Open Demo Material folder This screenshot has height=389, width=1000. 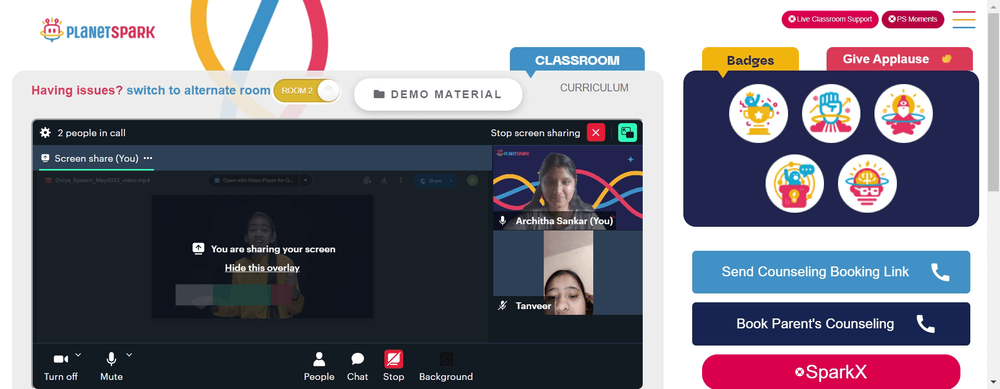(438, 94)
